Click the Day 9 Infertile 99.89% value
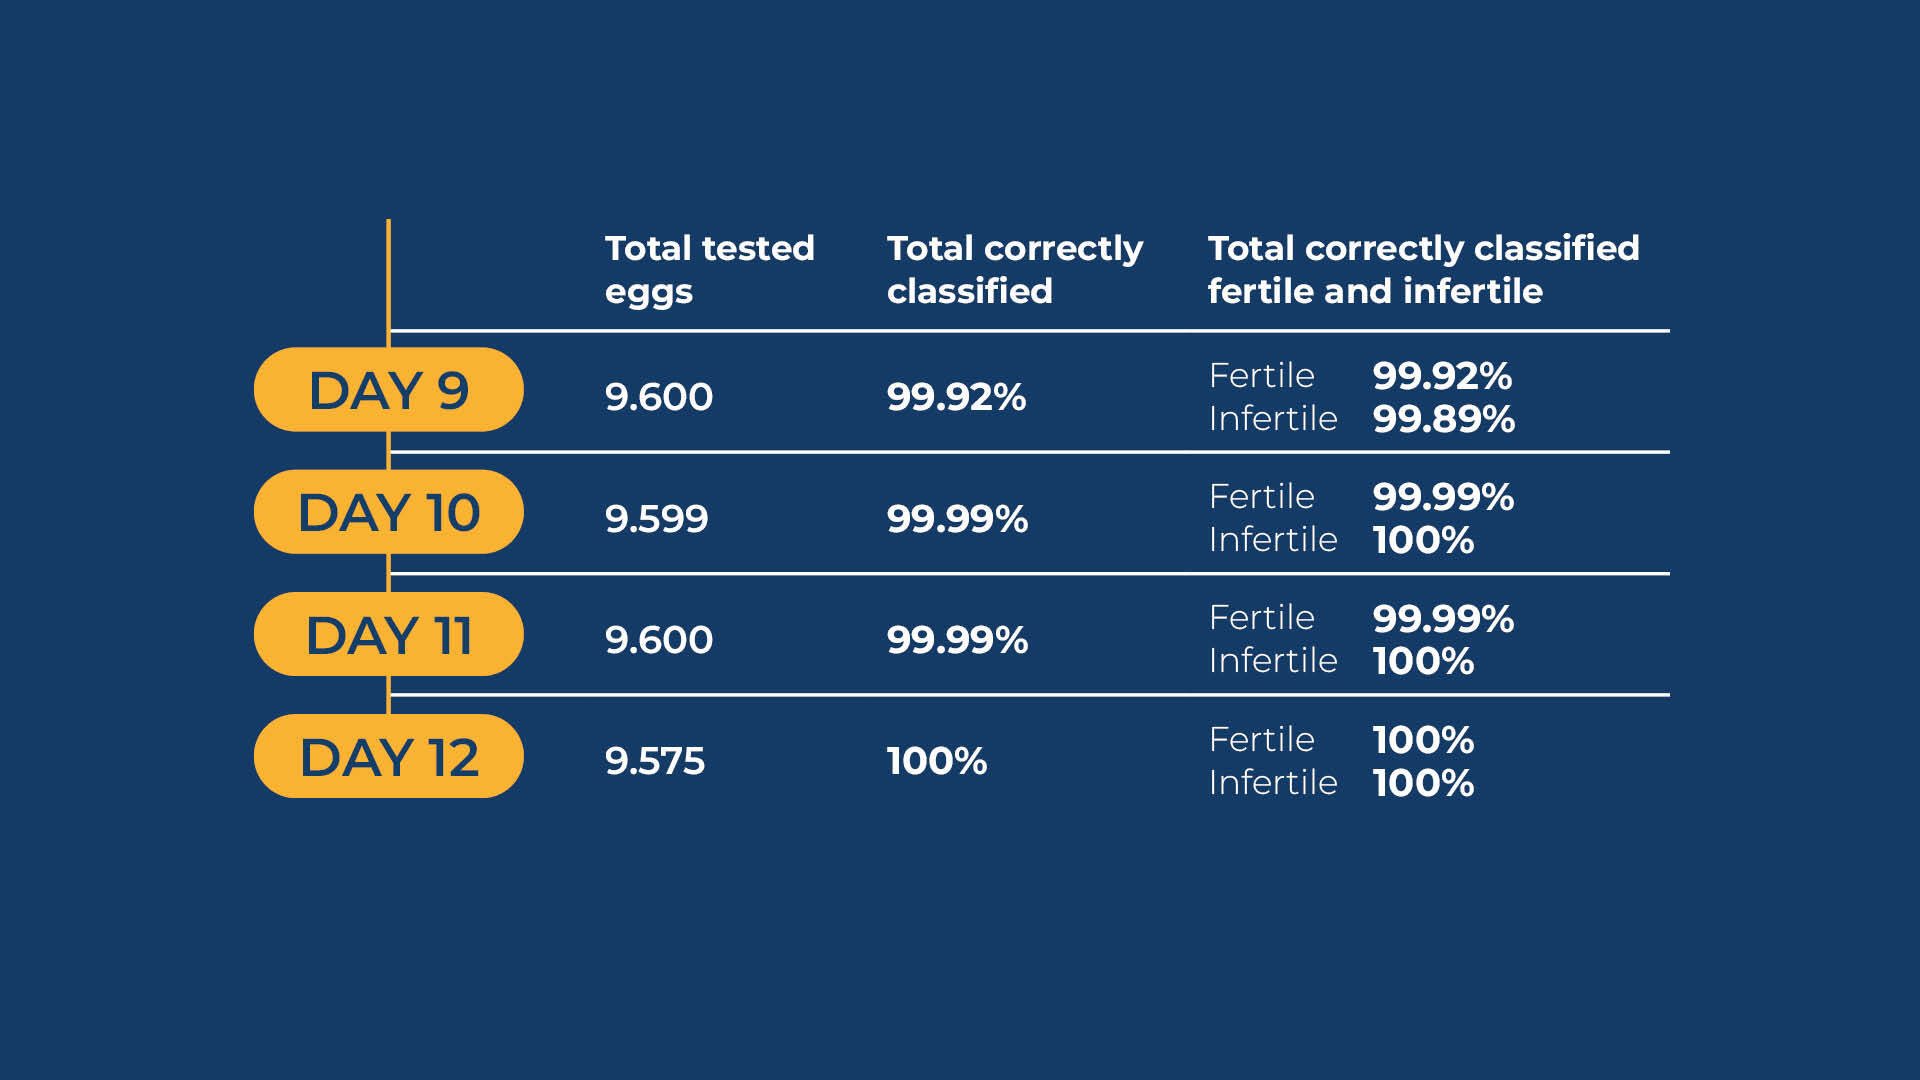The width and height of the screenshot is (1920, 1080). [1444, 419]
